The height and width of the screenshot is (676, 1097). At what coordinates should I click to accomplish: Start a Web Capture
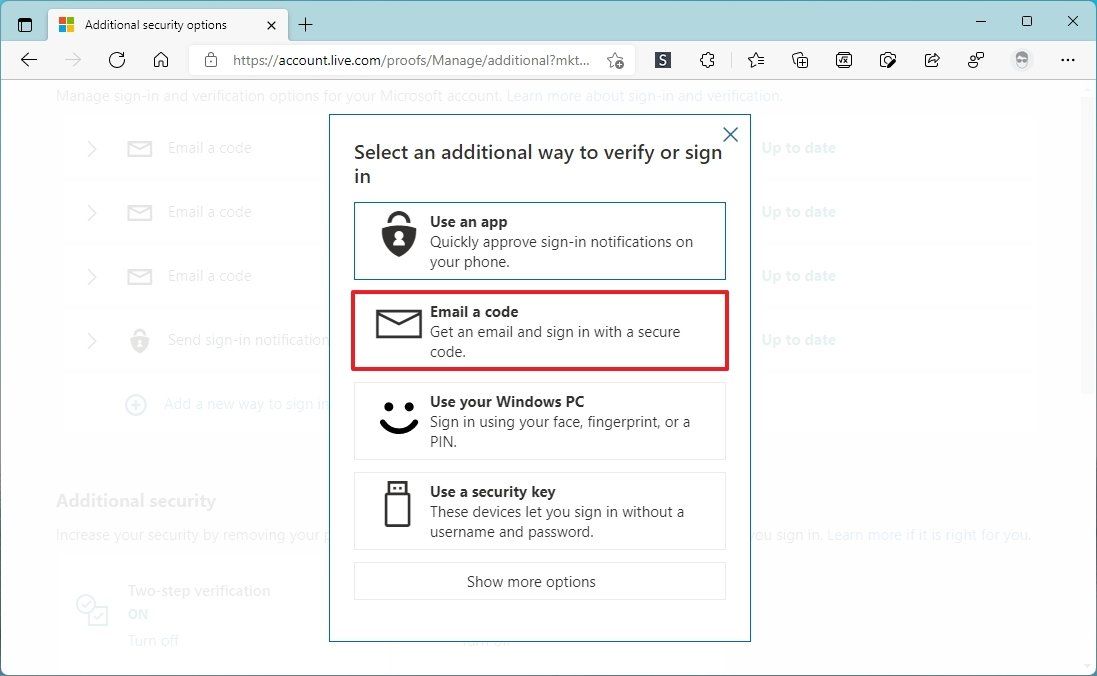888,60
